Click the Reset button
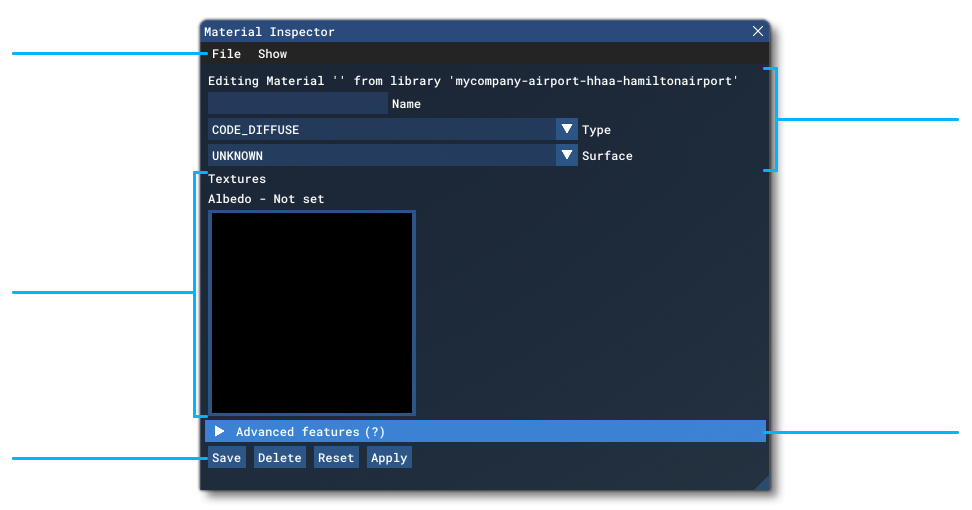This screenshot has height=510, width=972. click(x=336, y=457)
